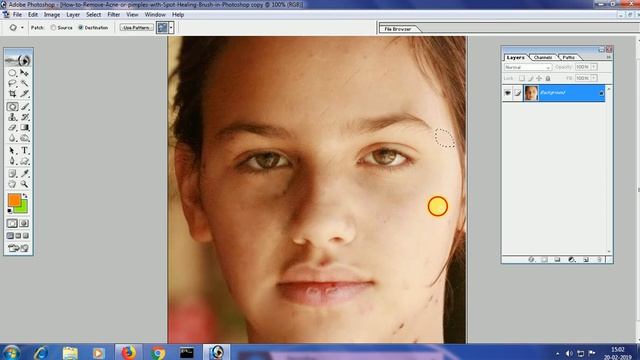
Task: Select the Magic Wand tool
Action: pos(24,83)
